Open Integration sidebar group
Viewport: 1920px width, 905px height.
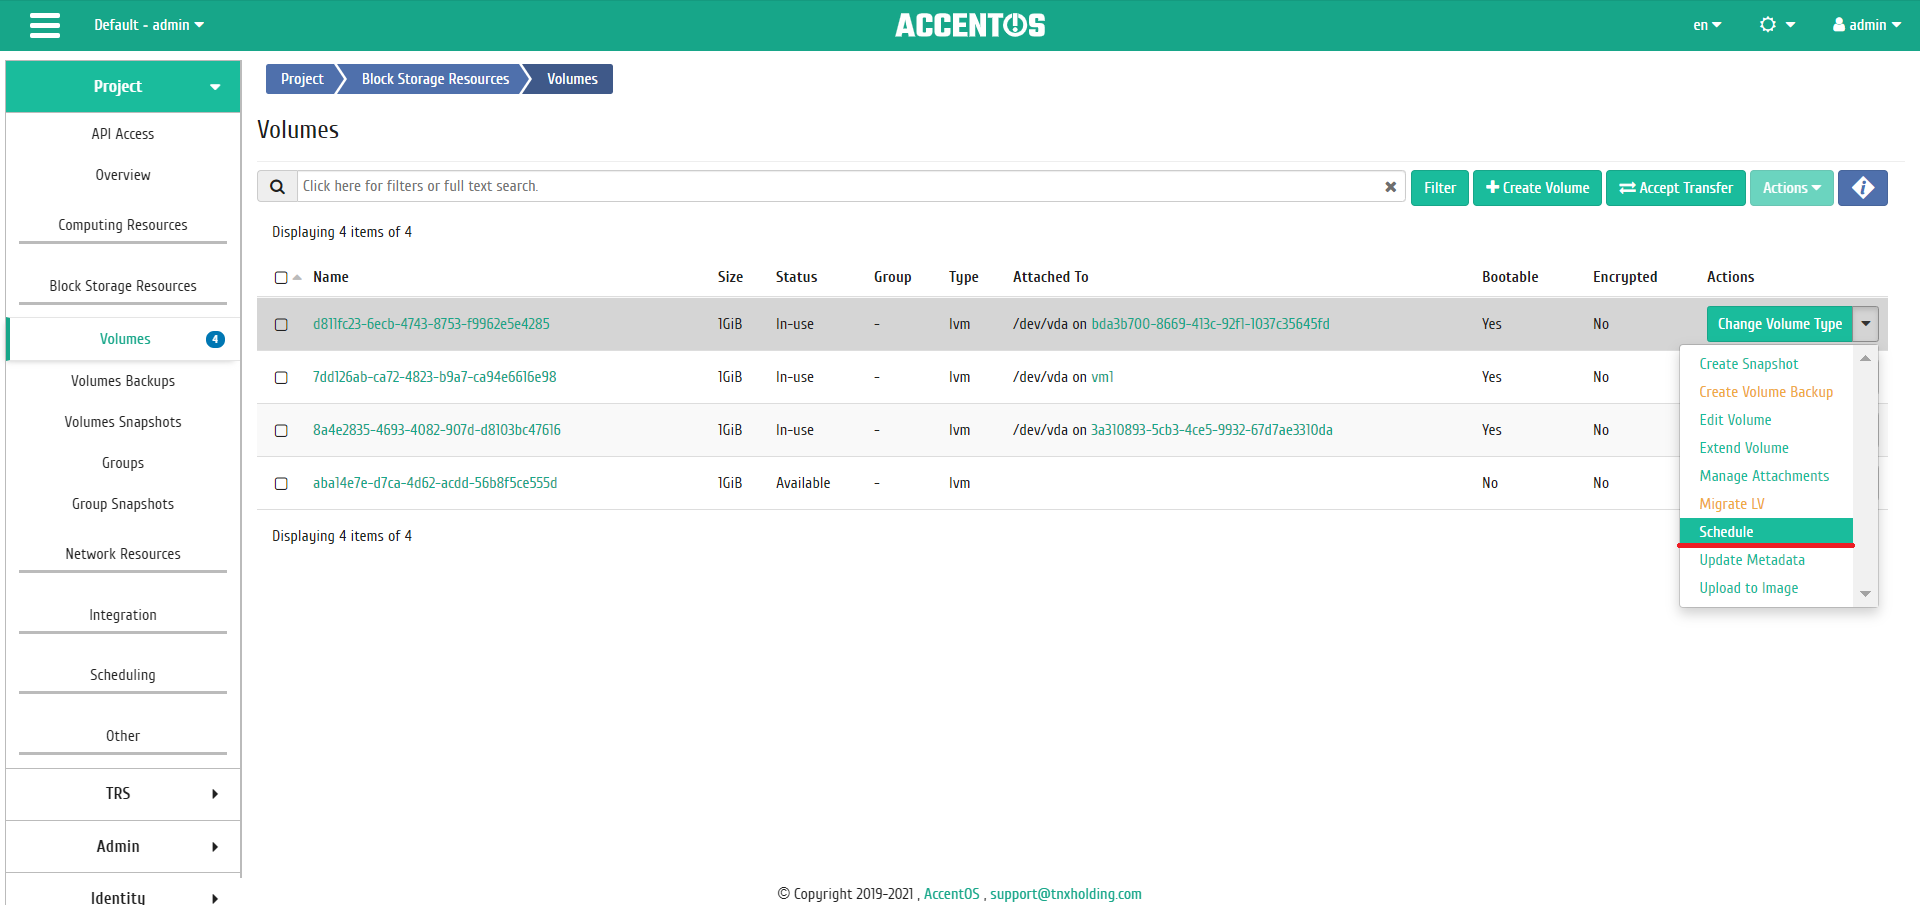[x=123, y=615]
